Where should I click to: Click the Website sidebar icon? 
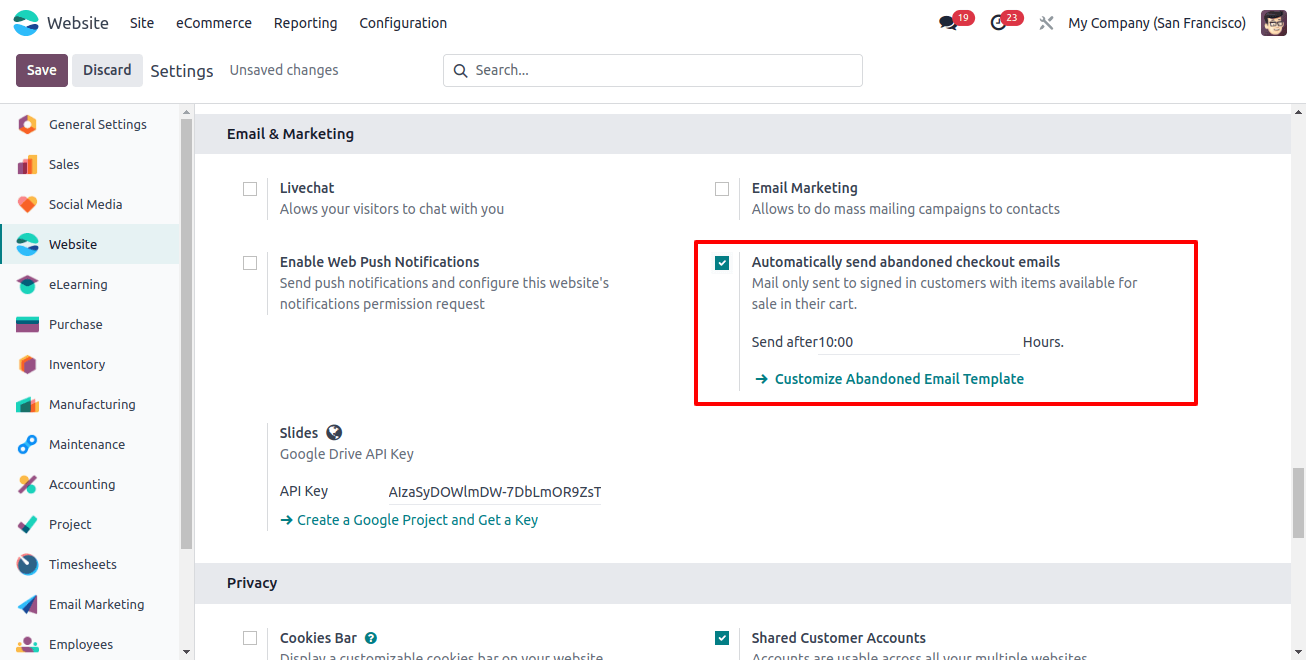(28, 245)
